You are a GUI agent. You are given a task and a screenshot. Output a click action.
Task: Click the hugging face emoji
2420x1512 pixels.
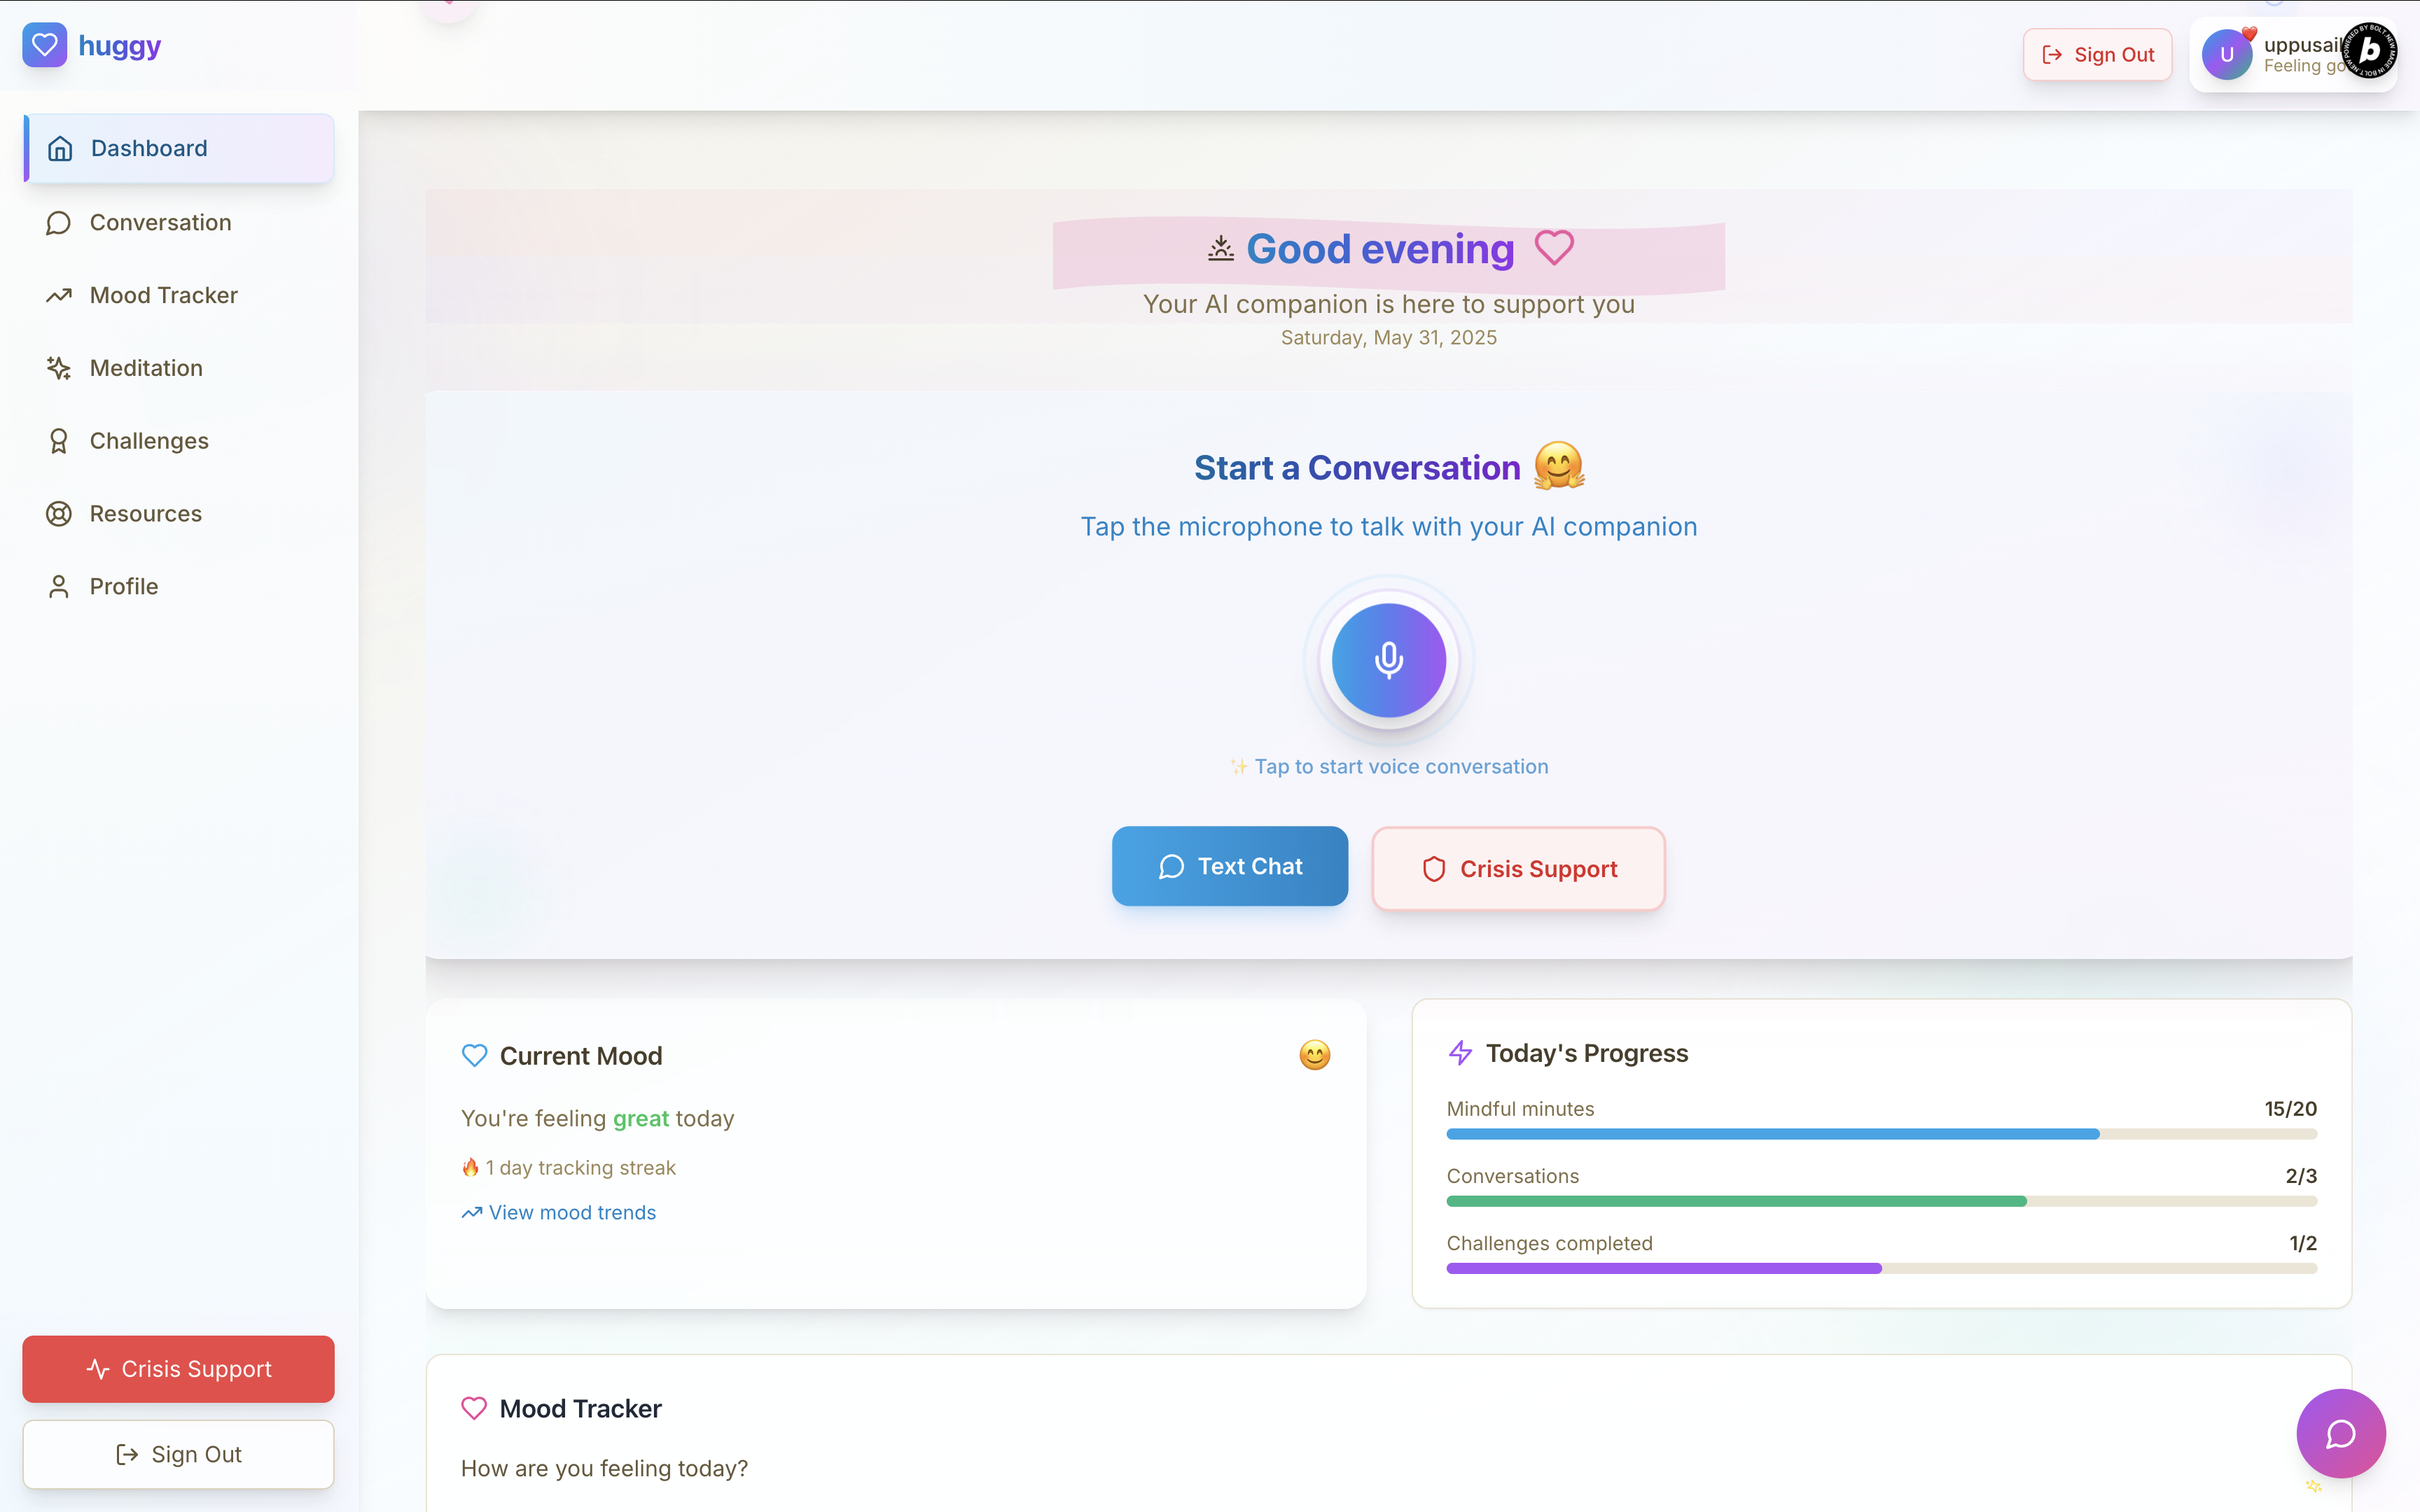(1558, 466)
